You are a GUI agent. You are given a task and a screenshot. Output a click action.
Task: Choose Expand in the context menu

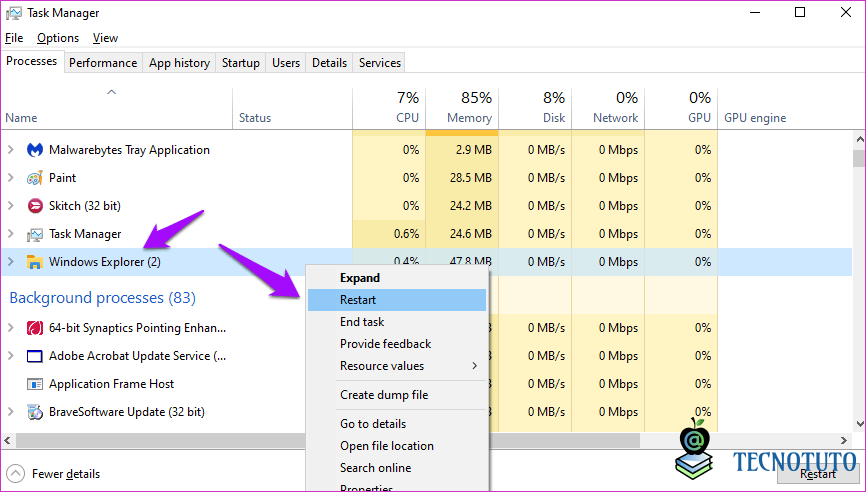[x=397, y=278]
